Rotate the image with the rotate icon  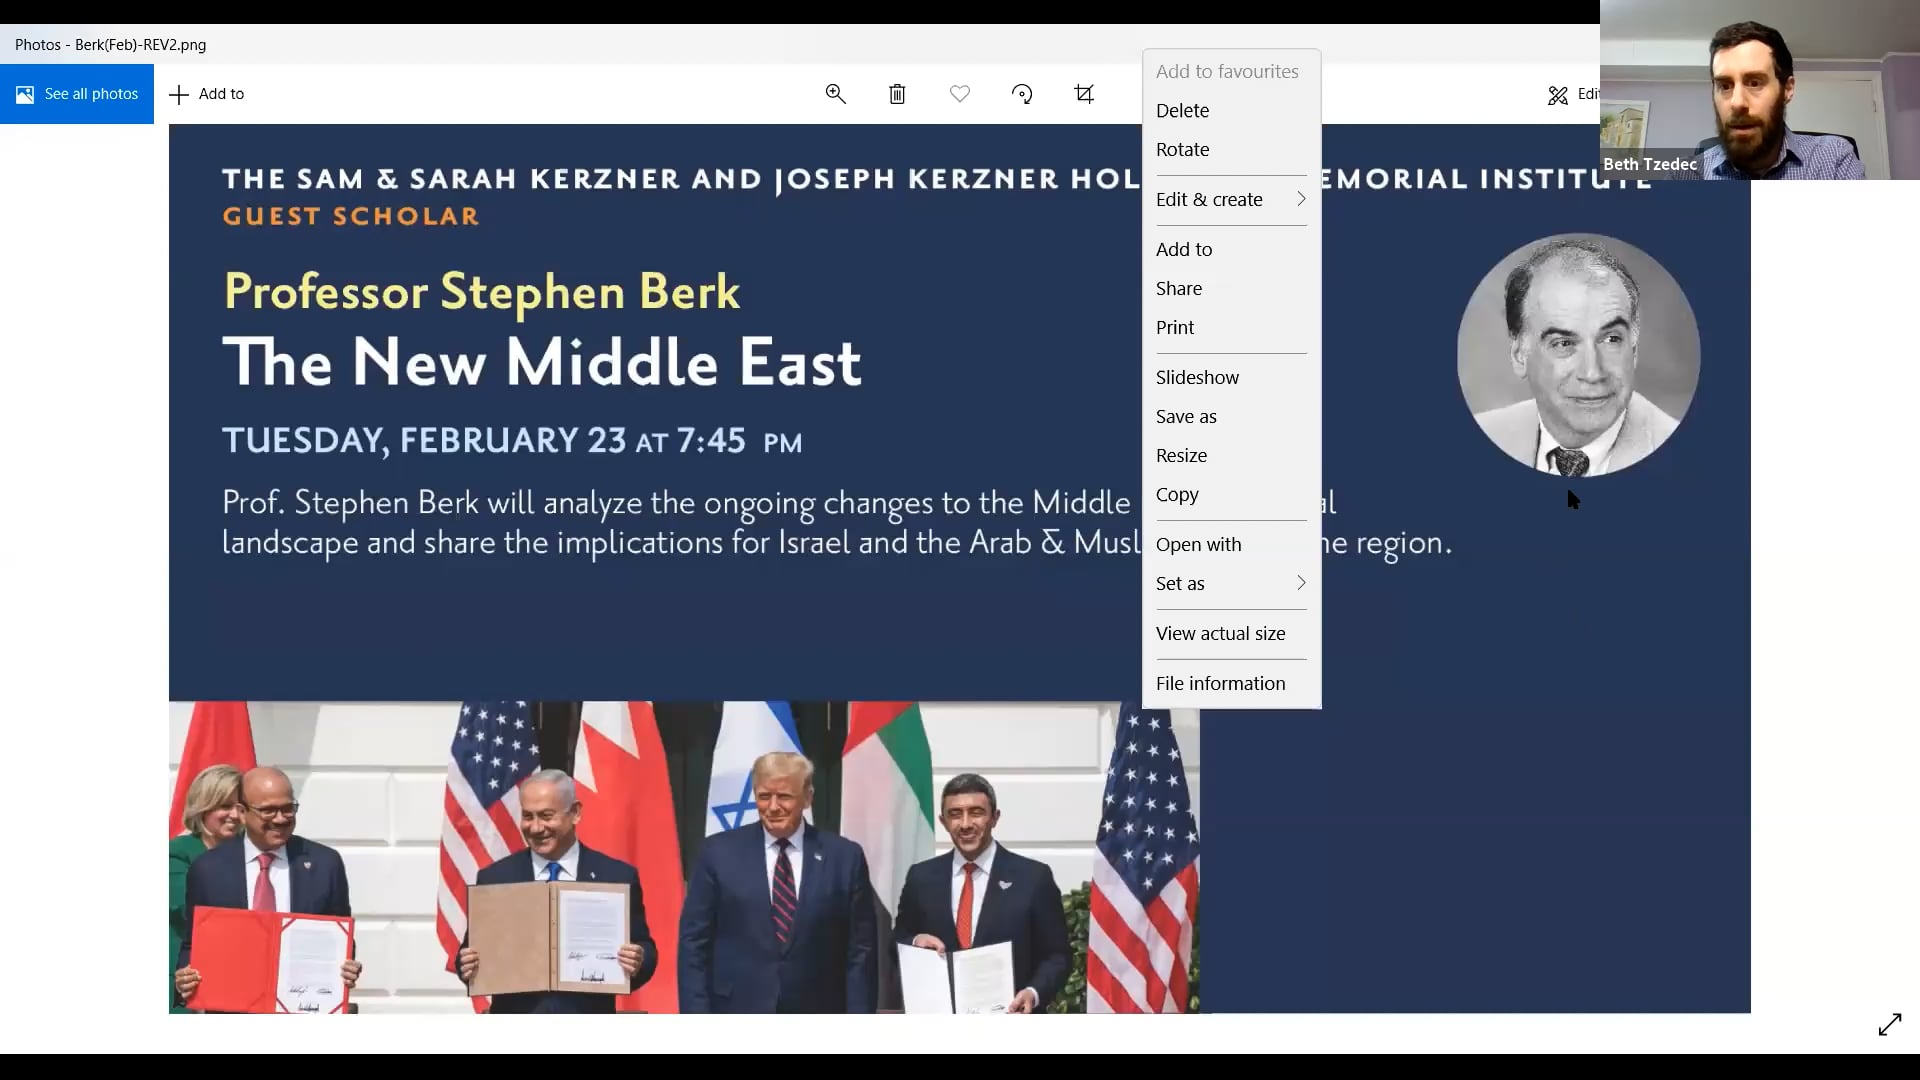pos(1022,93)
